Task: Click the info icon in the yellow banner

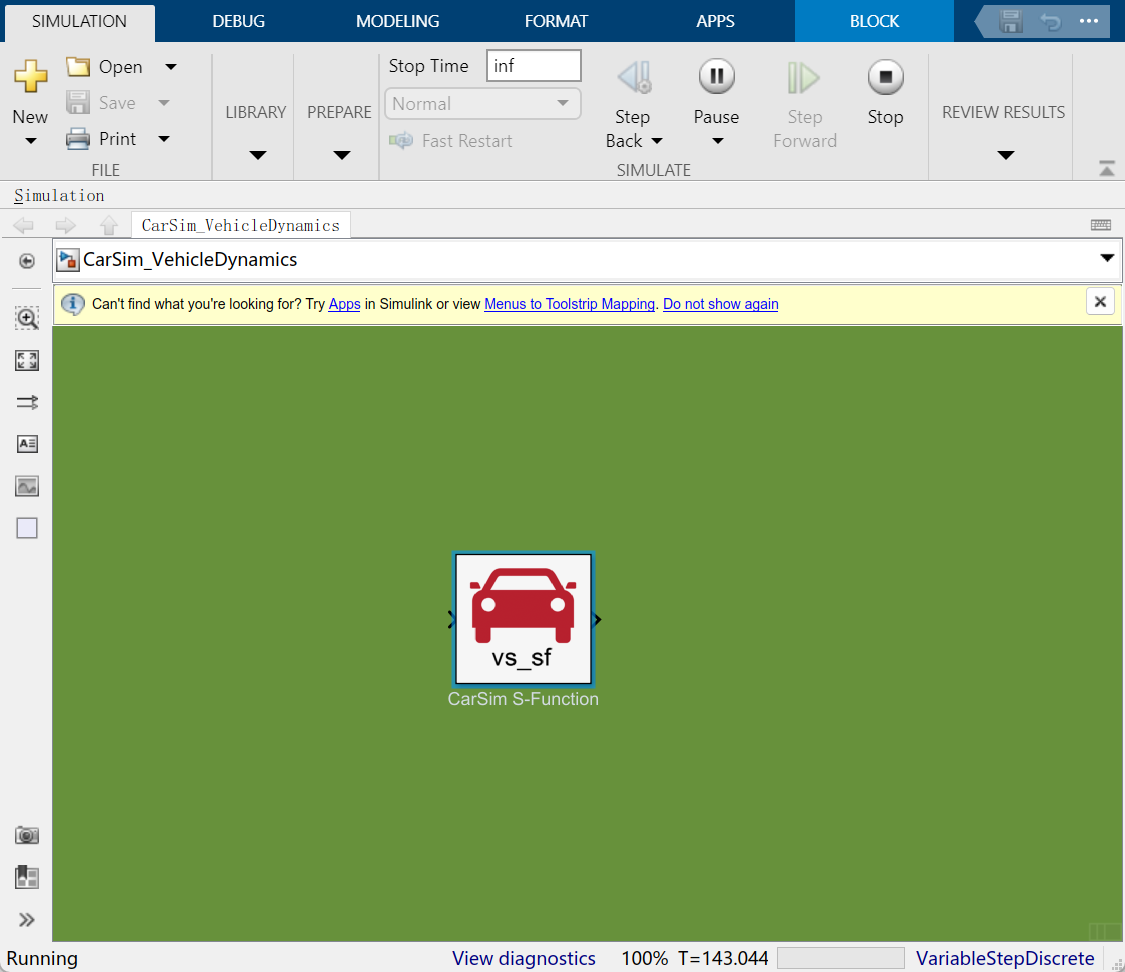Action: [72, 304]
